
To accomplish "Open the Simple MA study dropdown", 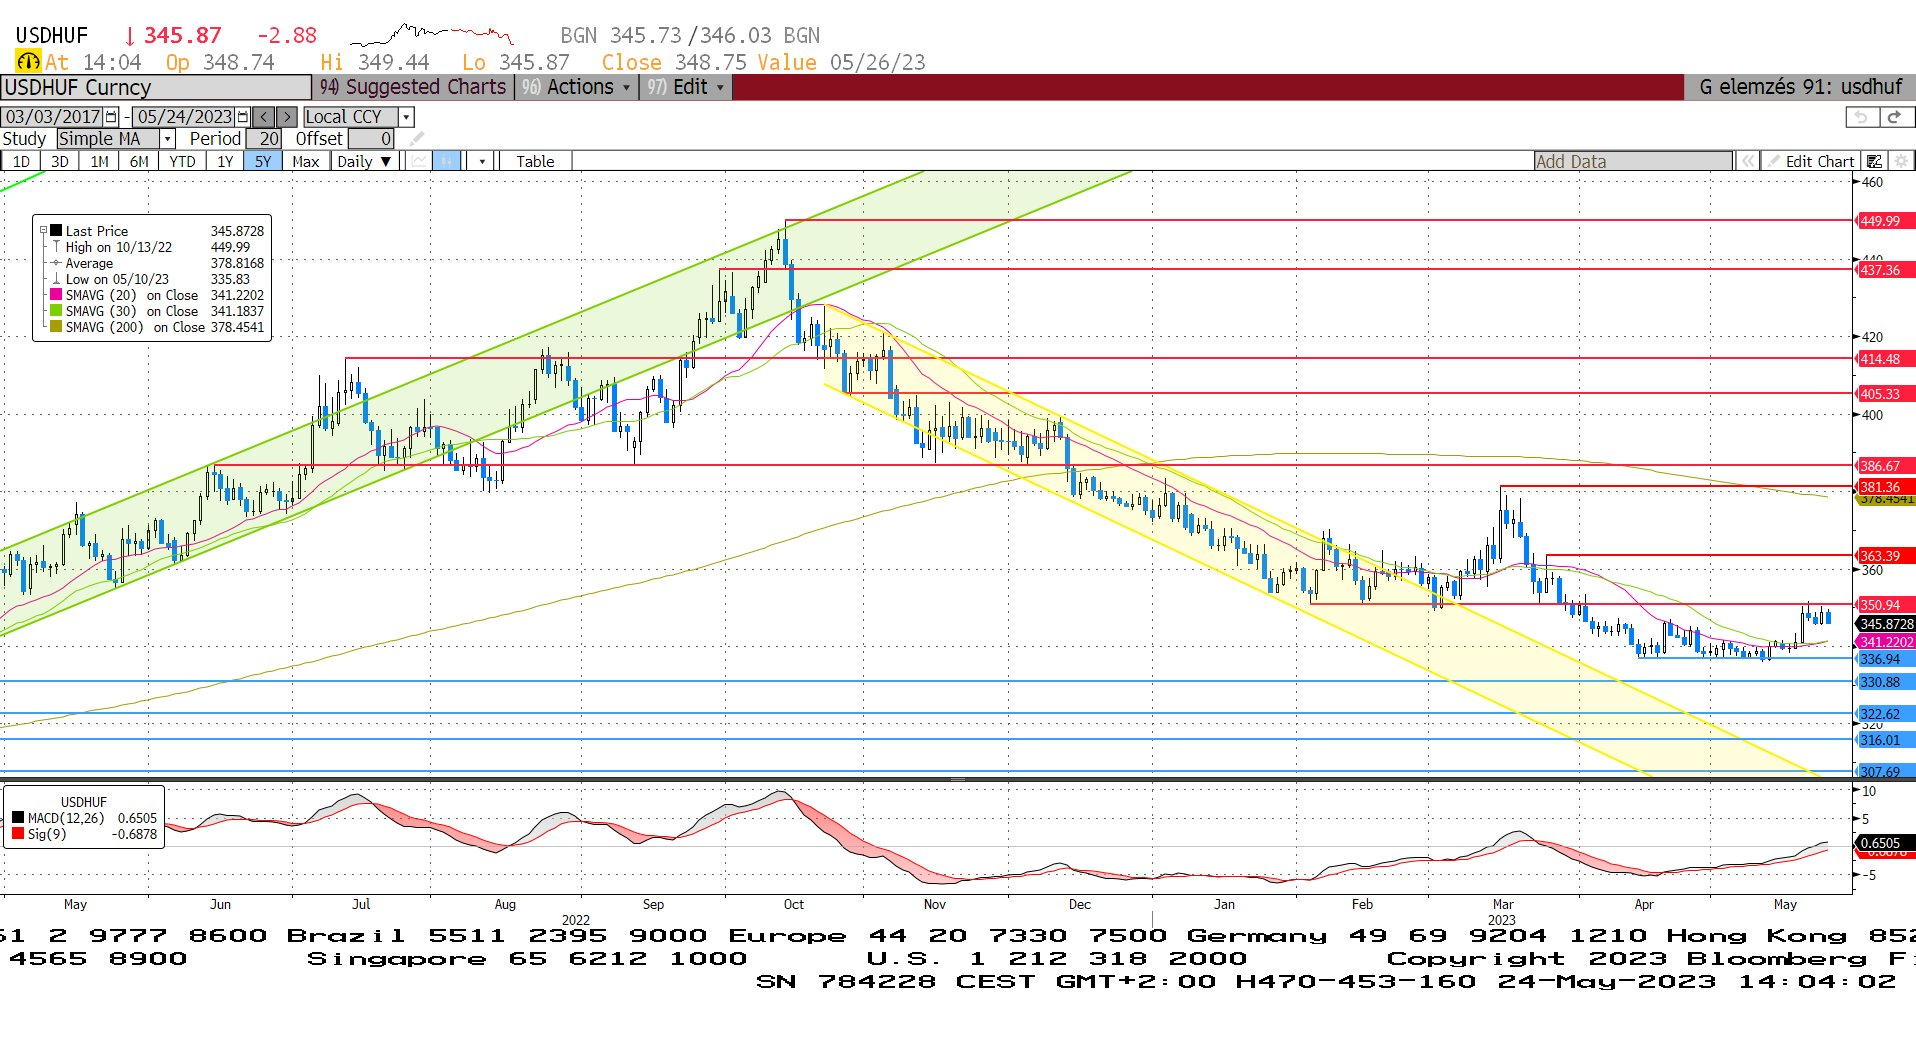I will (168, 139).
